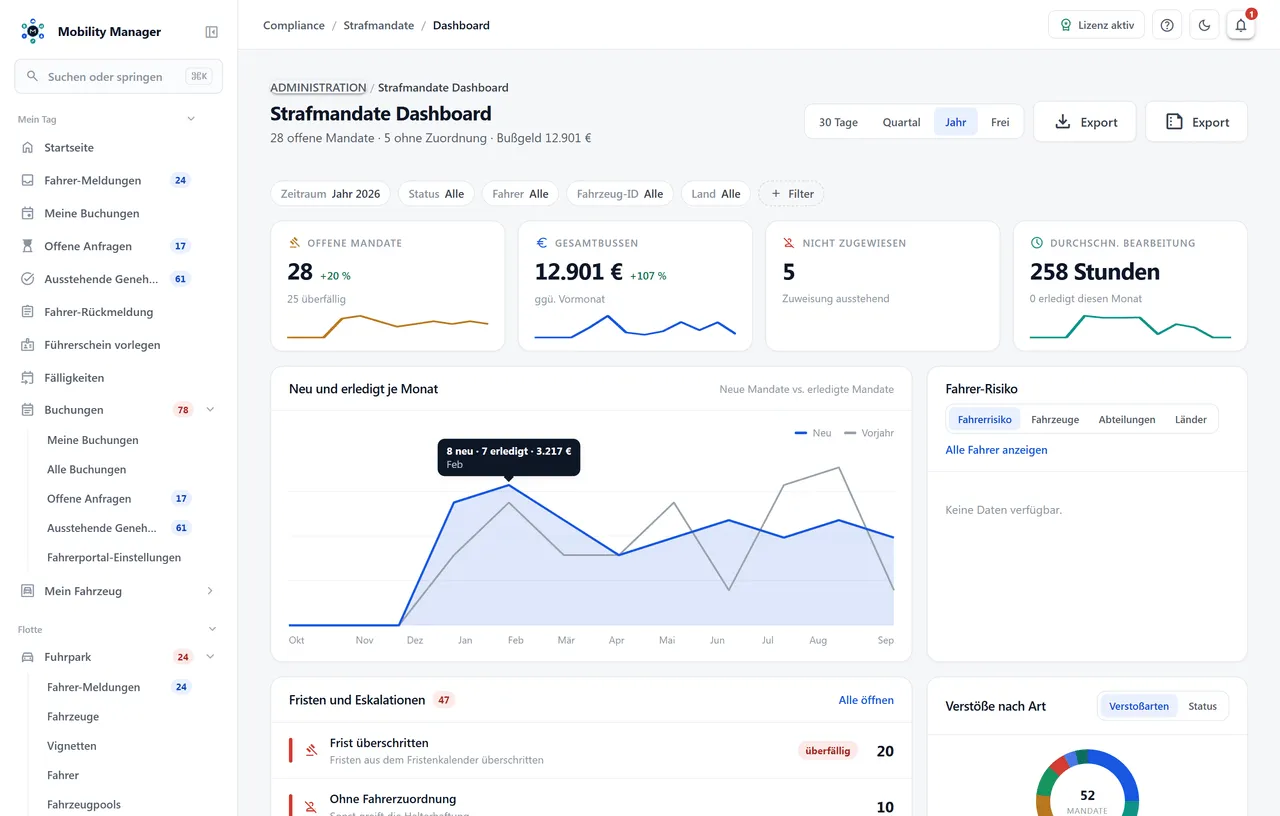Click the Frist überschritten gavel icon

[x=311, y=750]
